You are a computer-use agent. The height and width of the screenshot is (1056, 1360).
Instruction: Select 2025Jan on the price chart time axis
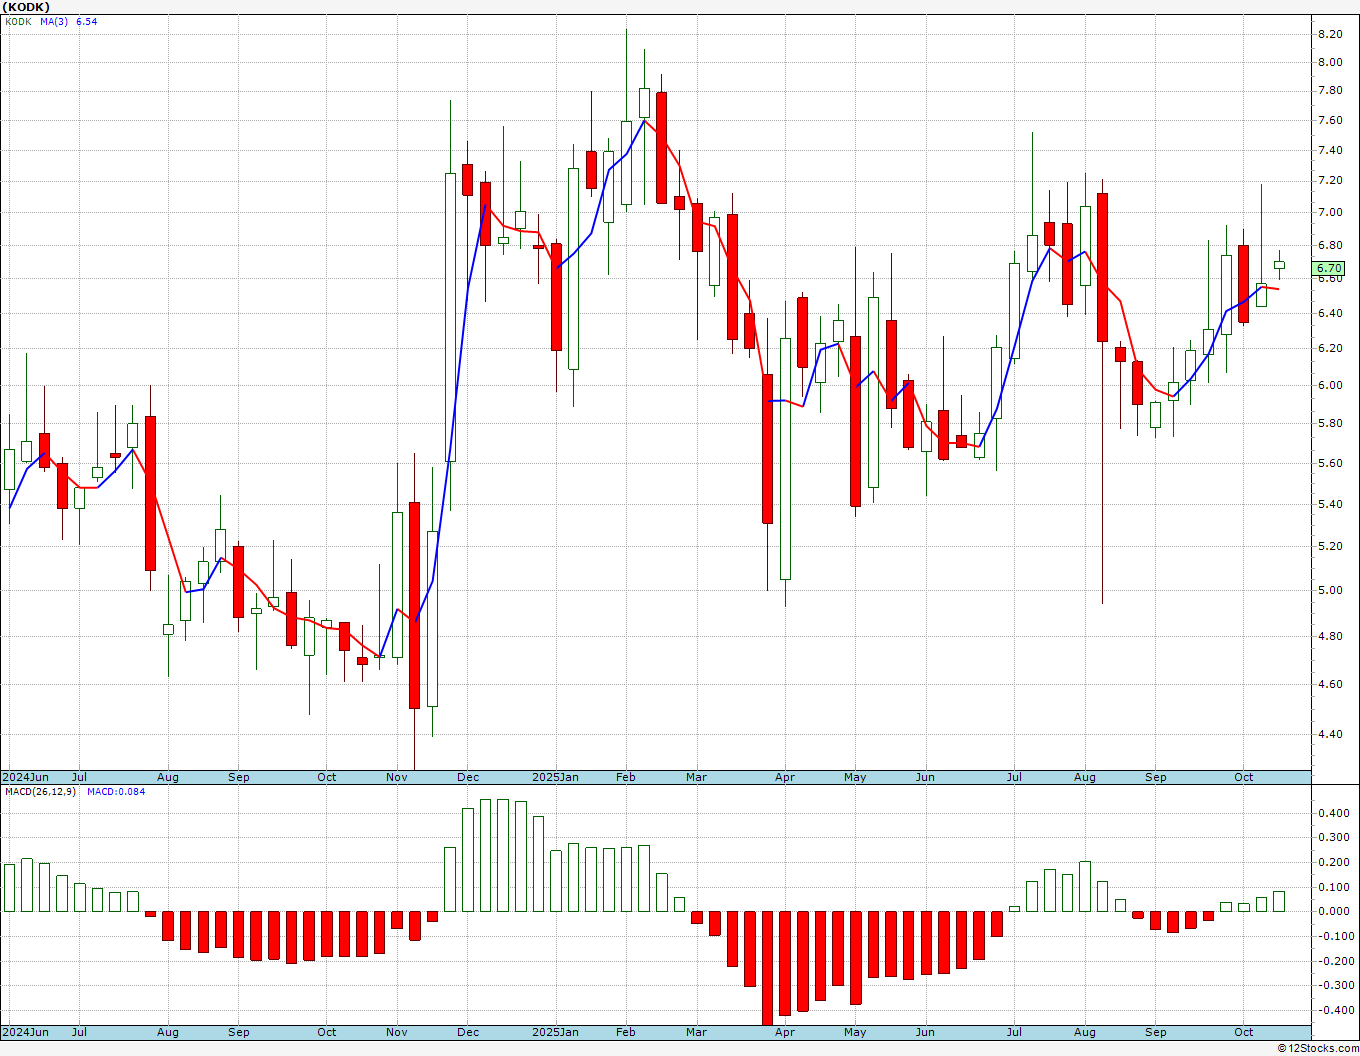555,777
